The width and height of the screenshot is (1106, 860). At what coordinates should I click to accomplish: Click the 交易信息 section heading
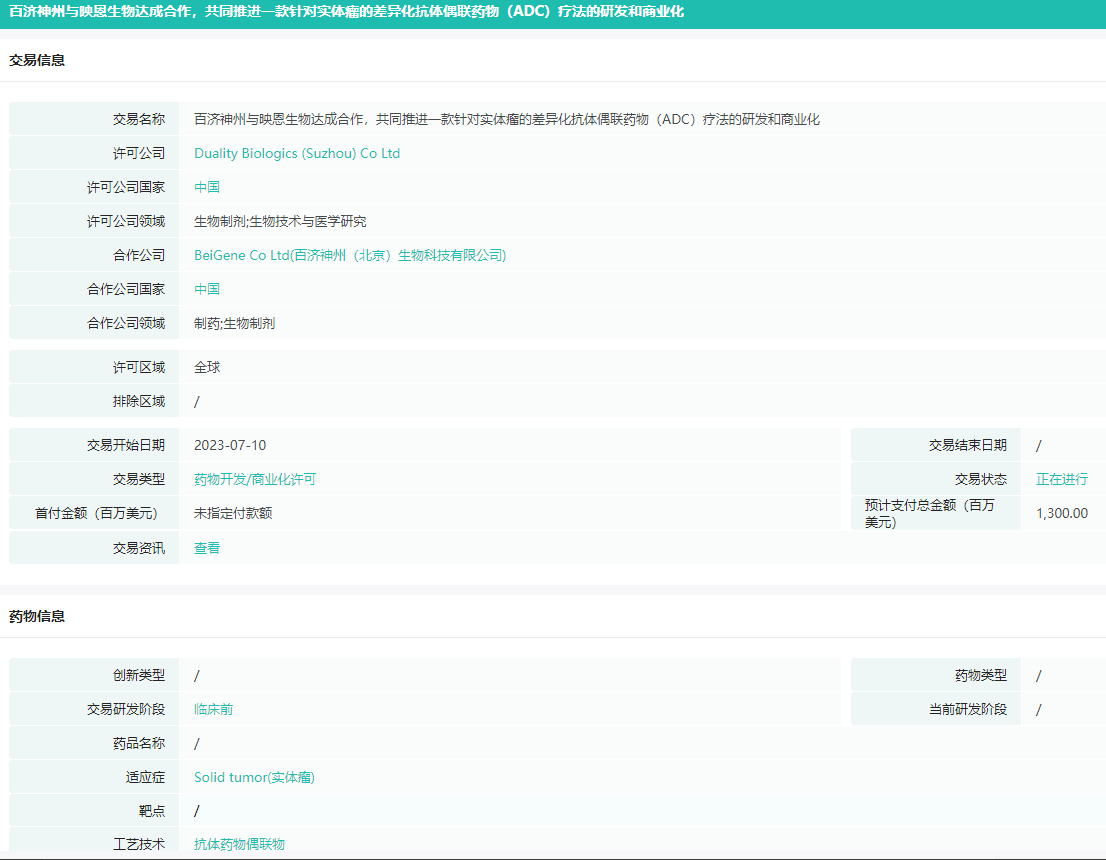pyautogui.click(x=37, y=60)
